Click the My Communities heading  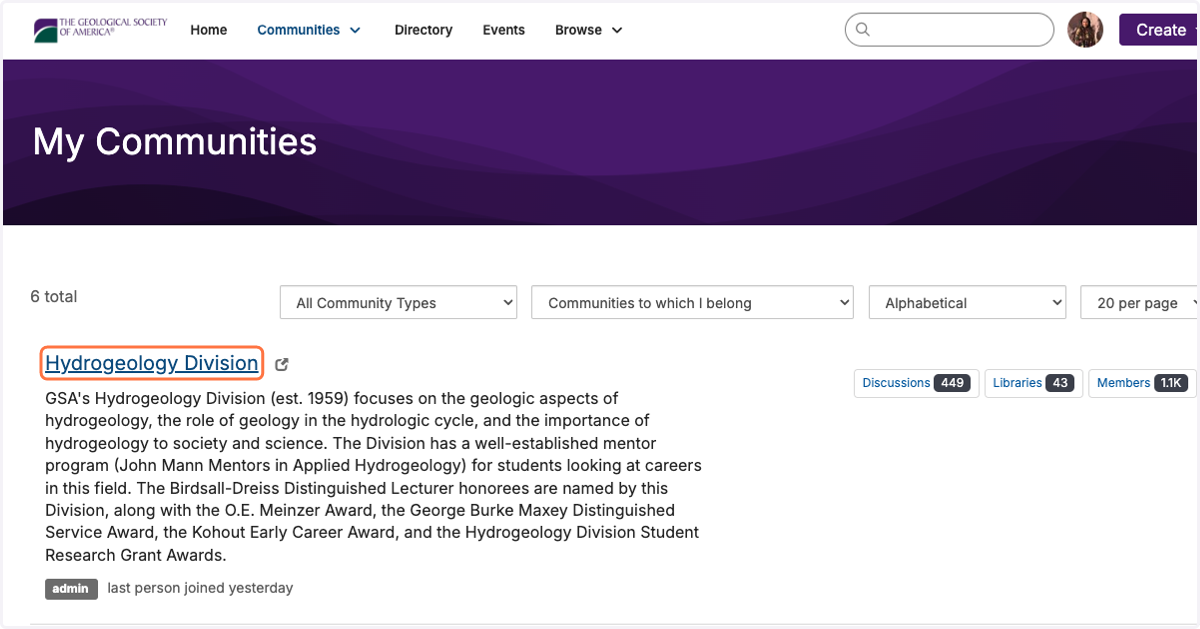[175, 142]
